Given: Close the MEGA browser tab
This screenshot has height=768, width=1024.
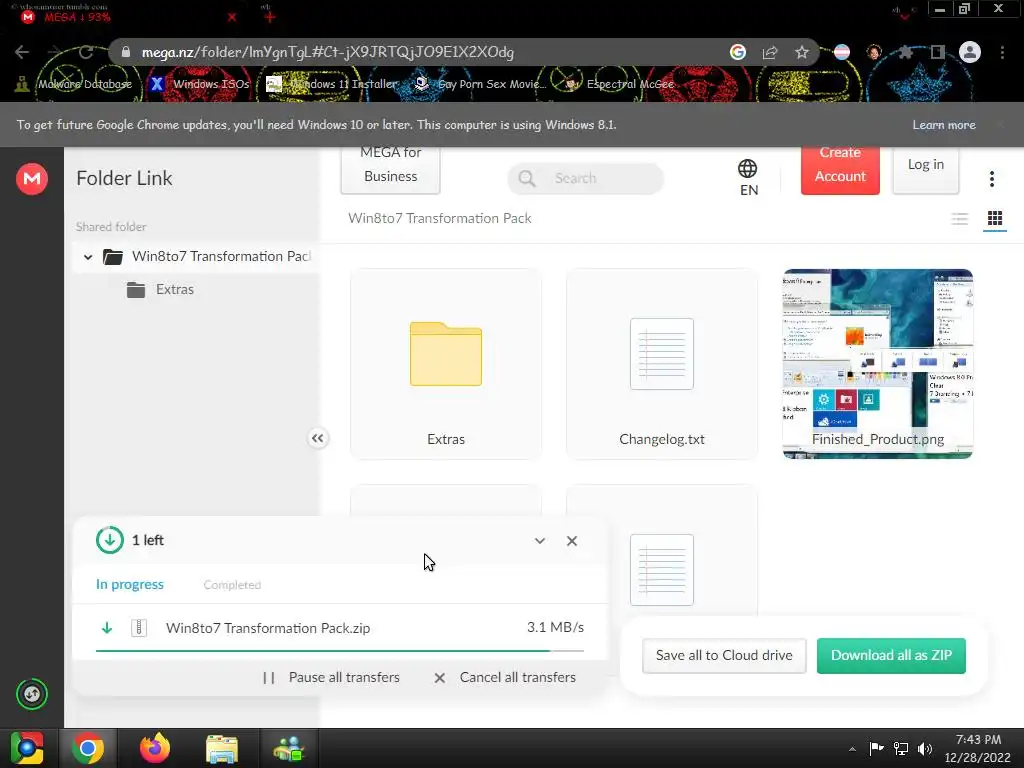Looking at the screenshot, I should (x=232, y=18).
